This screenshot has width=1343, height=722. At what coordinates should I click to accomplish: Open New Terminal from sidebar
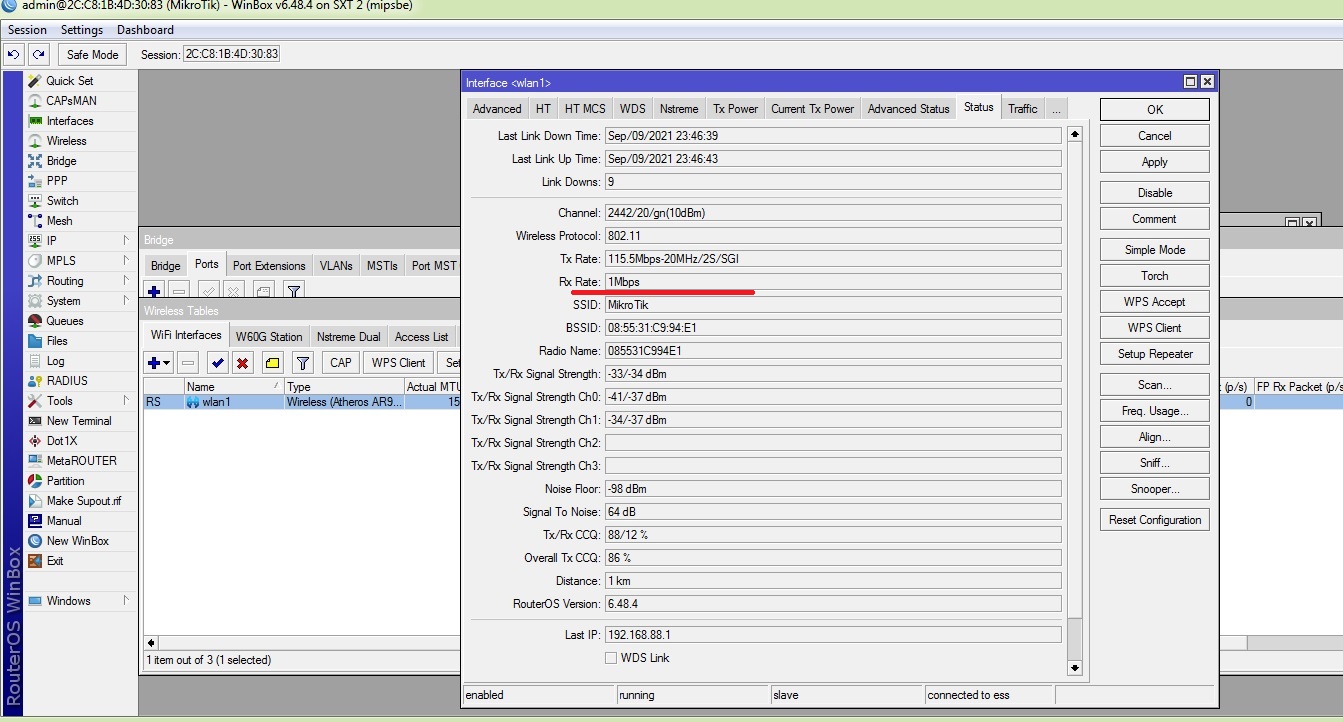[x=79, y=421]
